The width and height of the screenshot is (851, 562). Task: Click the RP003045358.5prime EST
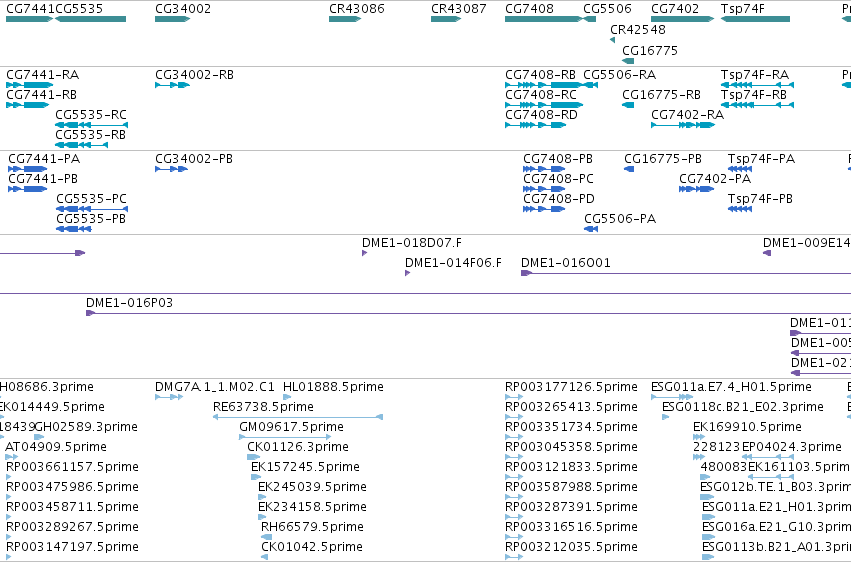coord(514,457)
